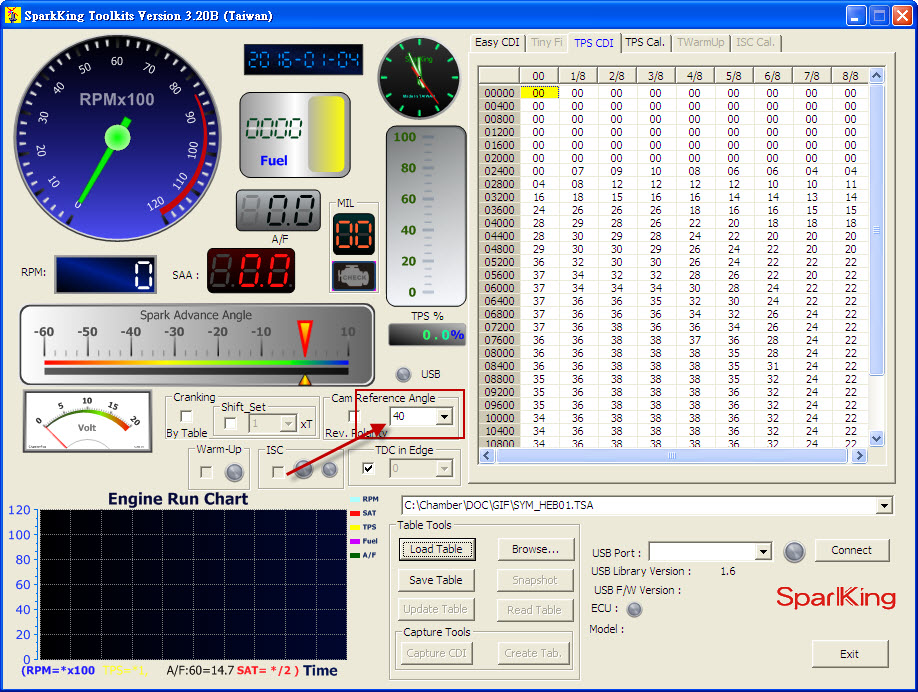Select the highlighted cell in row 00000

click(539, 93)
